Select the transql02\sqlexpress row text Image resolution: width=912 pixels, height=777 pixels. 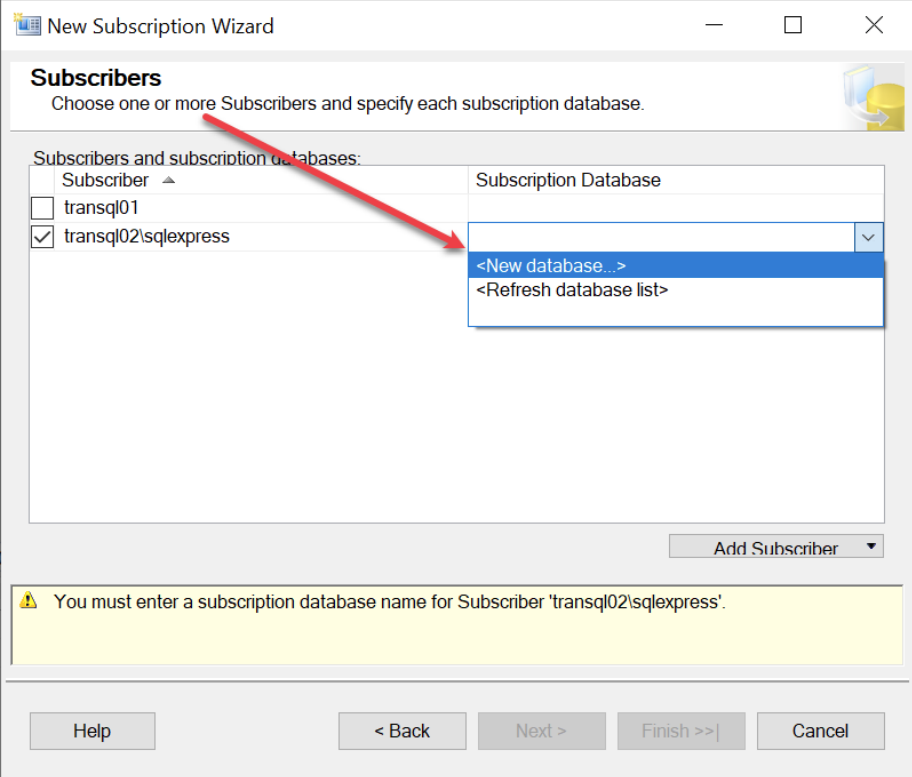[147, 236]
